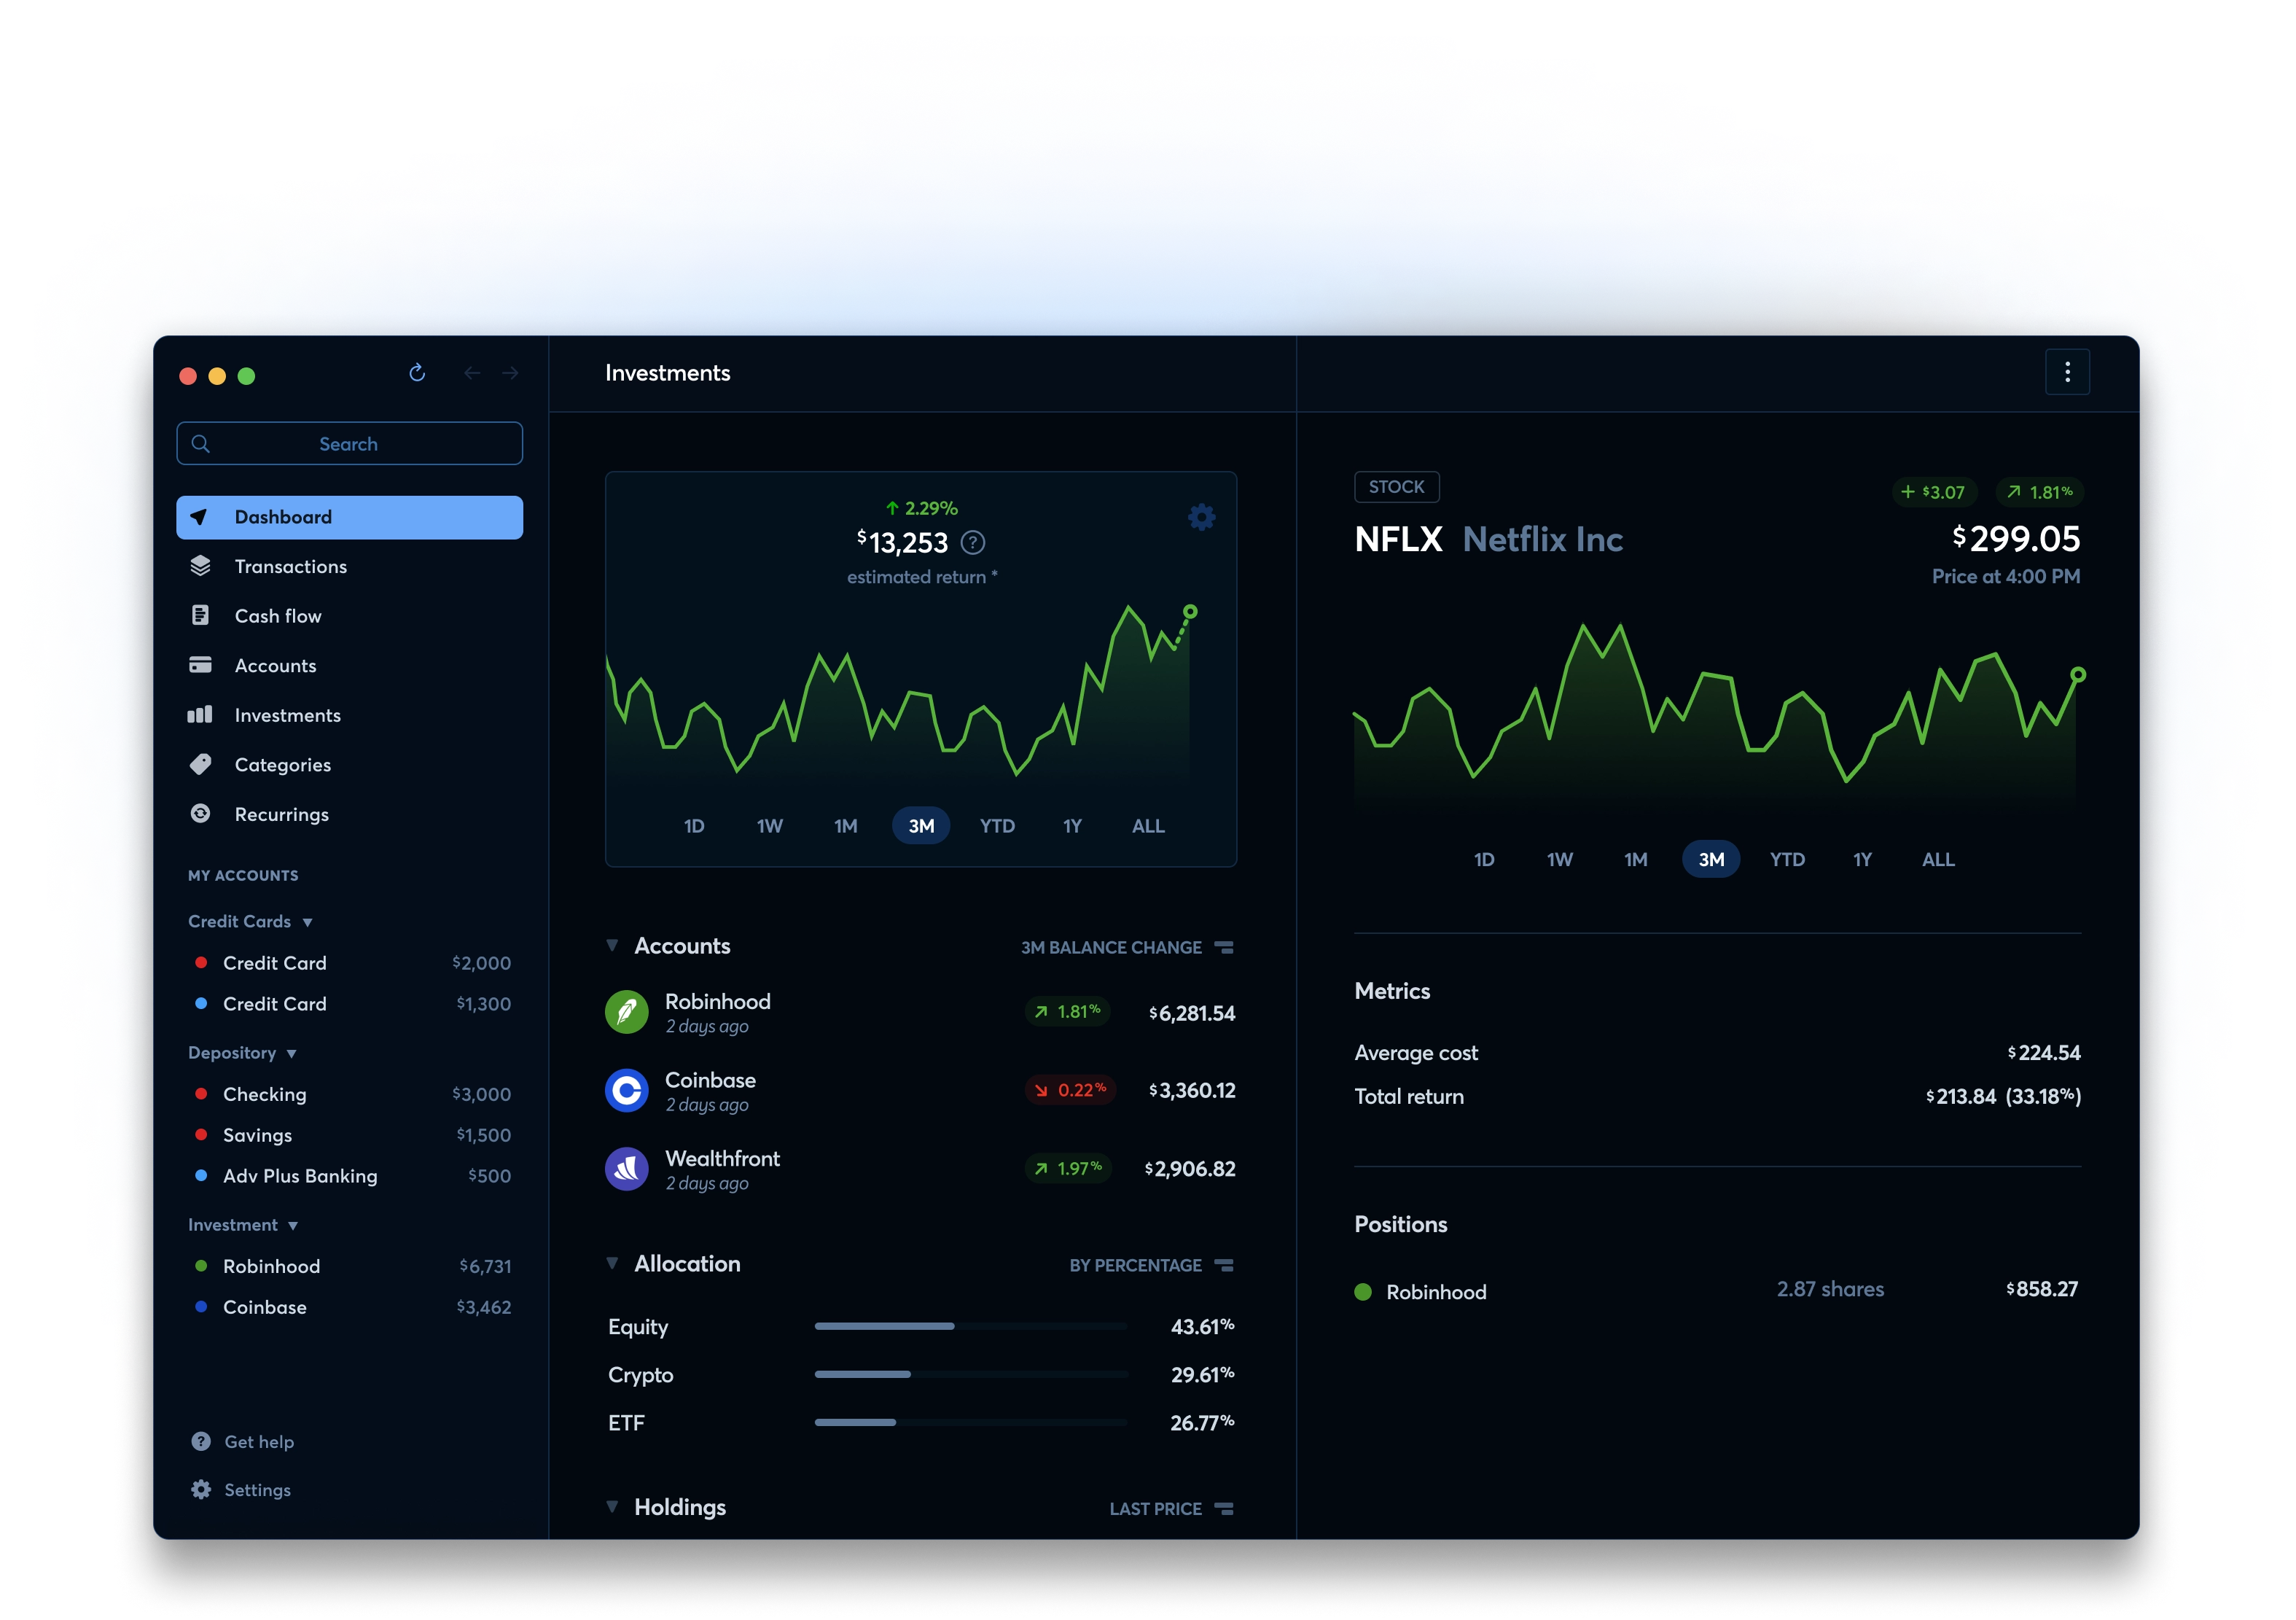Click the magnifier icon in Search box
Viewport: 2296px width, 1620px height.
click(200, 443)
